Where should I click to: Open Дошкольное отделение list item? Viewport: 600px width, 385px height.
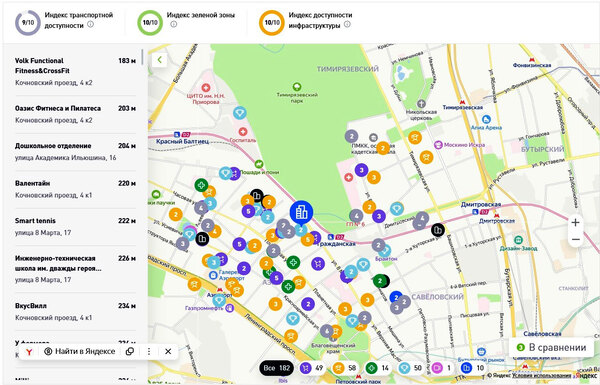75,152
